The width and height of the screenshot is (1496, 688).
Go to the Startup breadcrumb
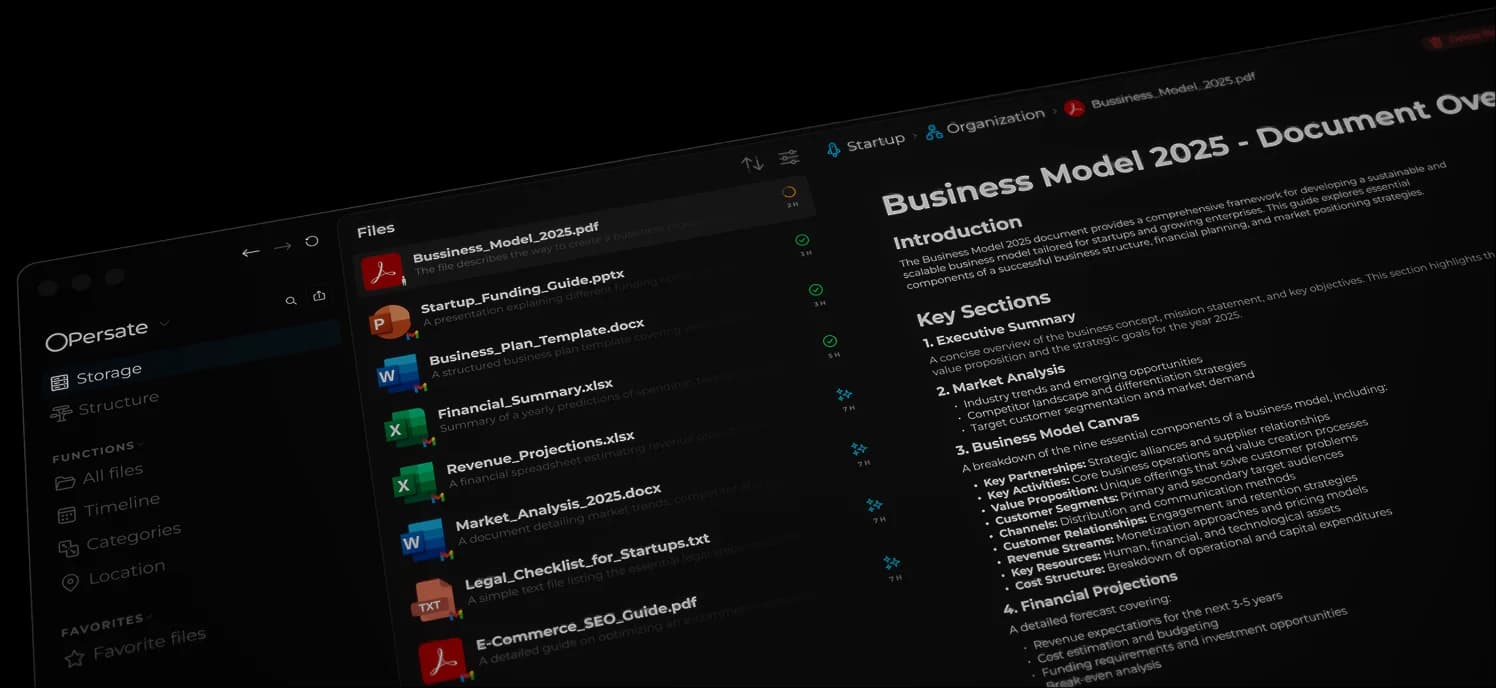click(x=866, y=144)
